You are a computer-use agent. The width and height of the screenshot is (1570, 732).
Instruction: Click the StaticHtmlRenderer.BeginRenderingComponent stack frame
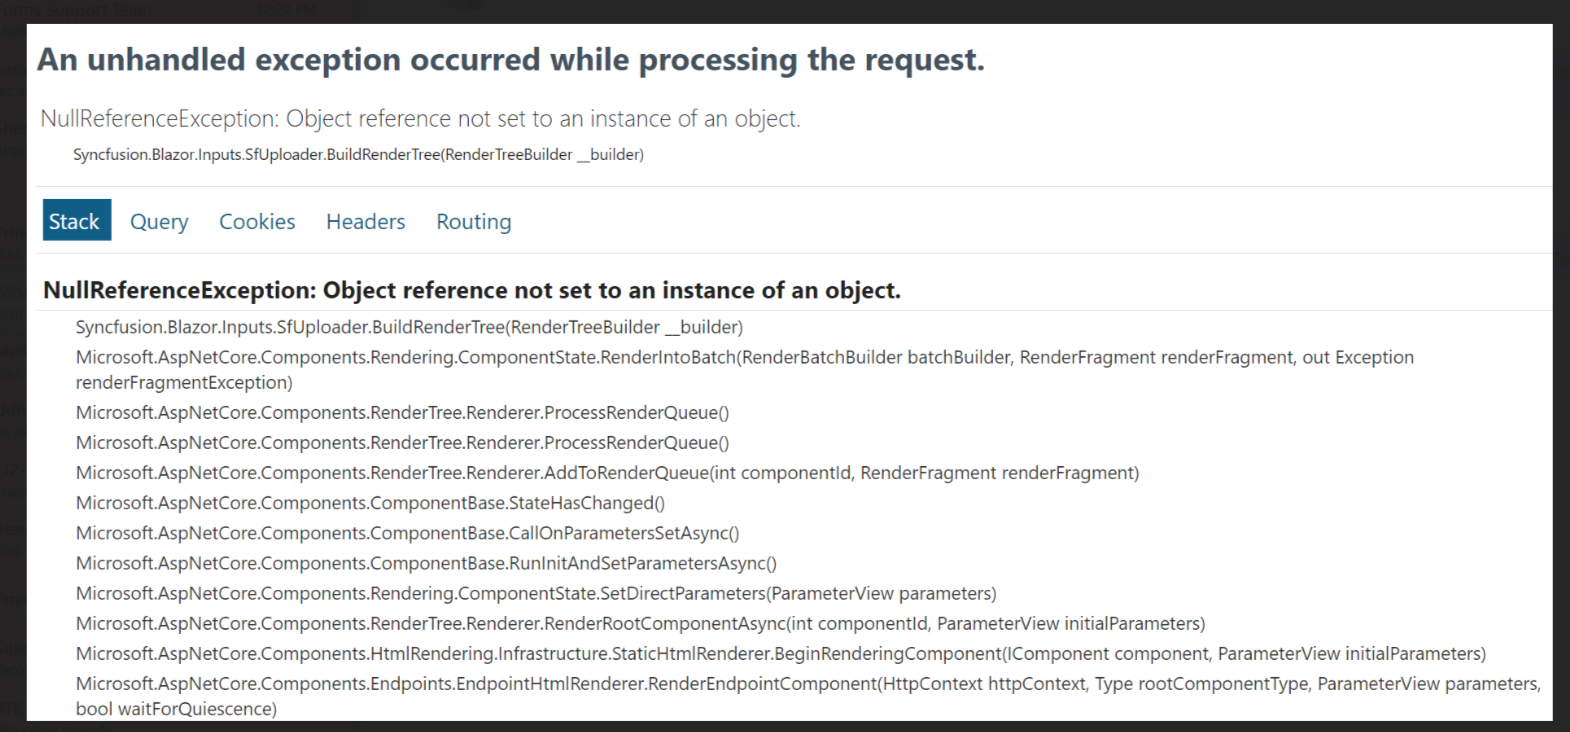pos(780,653)
